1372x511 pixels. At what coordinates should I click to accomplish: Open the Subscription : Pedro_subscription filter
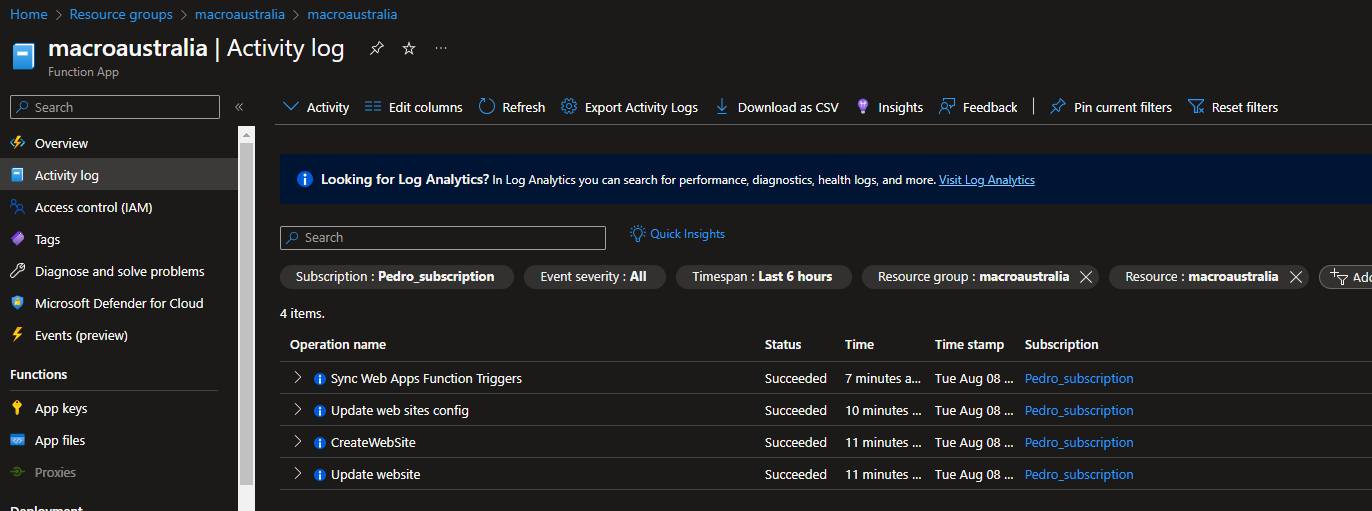pyautogui.click(x=396, y=277)
